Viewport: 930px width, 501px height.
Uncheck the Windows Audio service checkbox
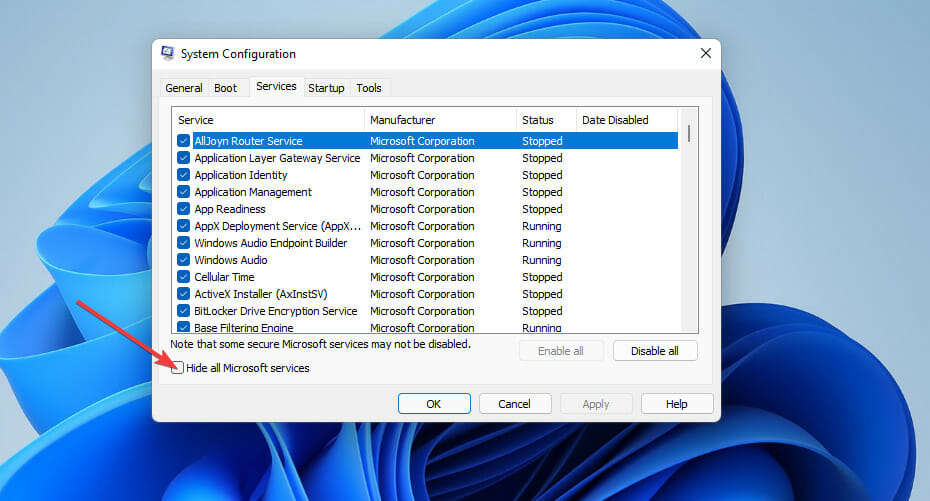183,260
